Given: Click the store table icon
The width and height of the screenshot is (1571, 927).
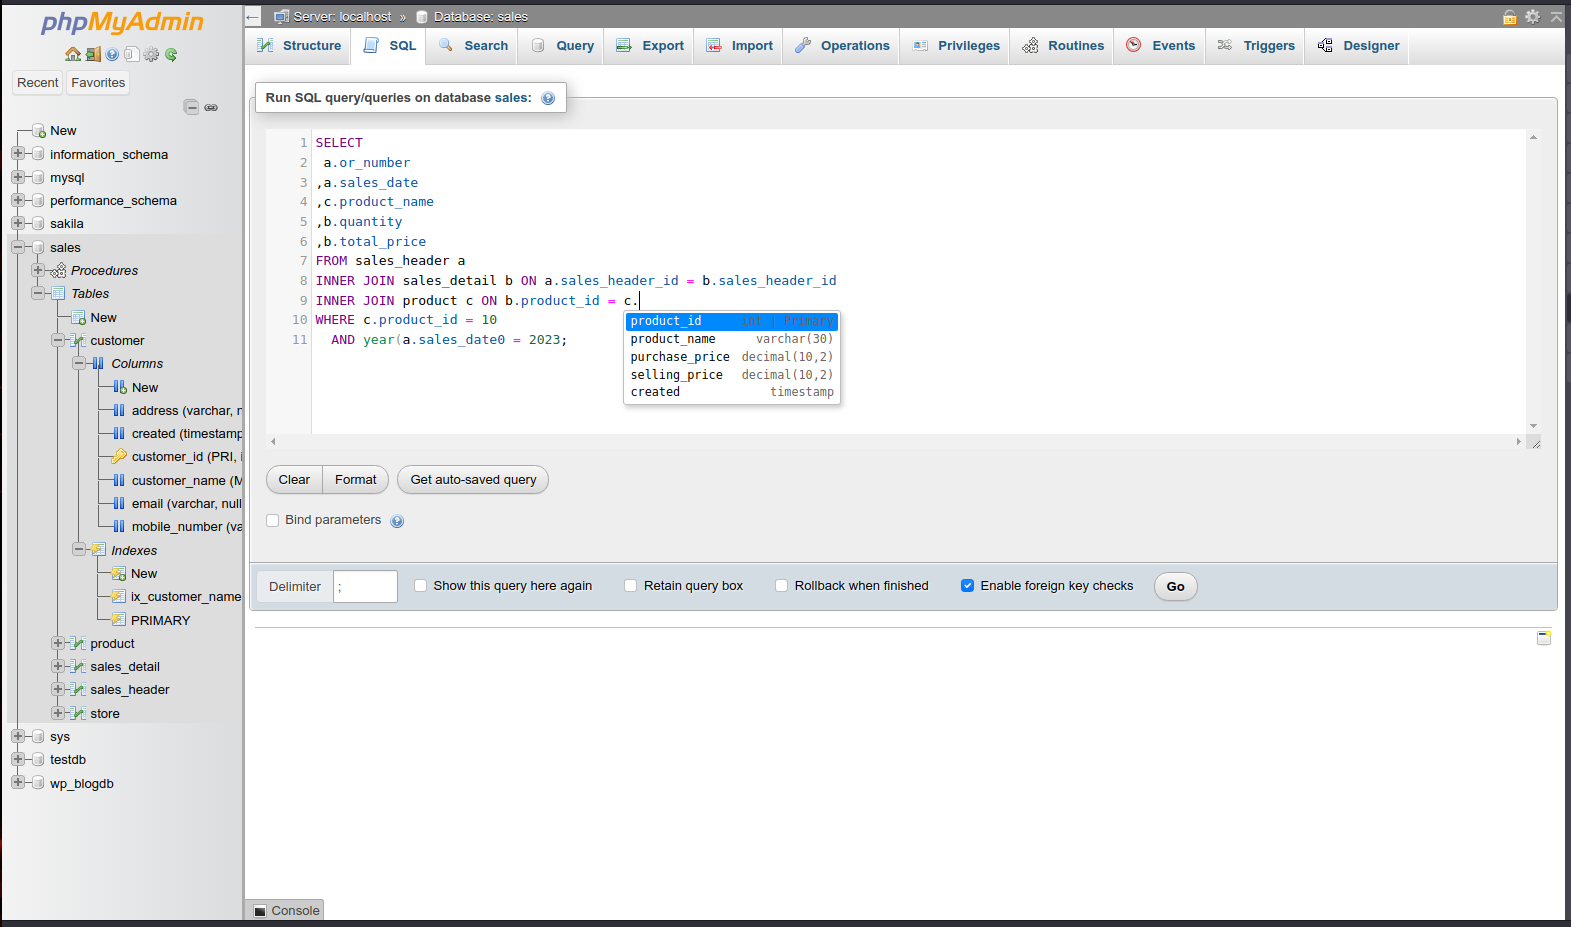Looking at the screenshot, I should click(78, 713).
